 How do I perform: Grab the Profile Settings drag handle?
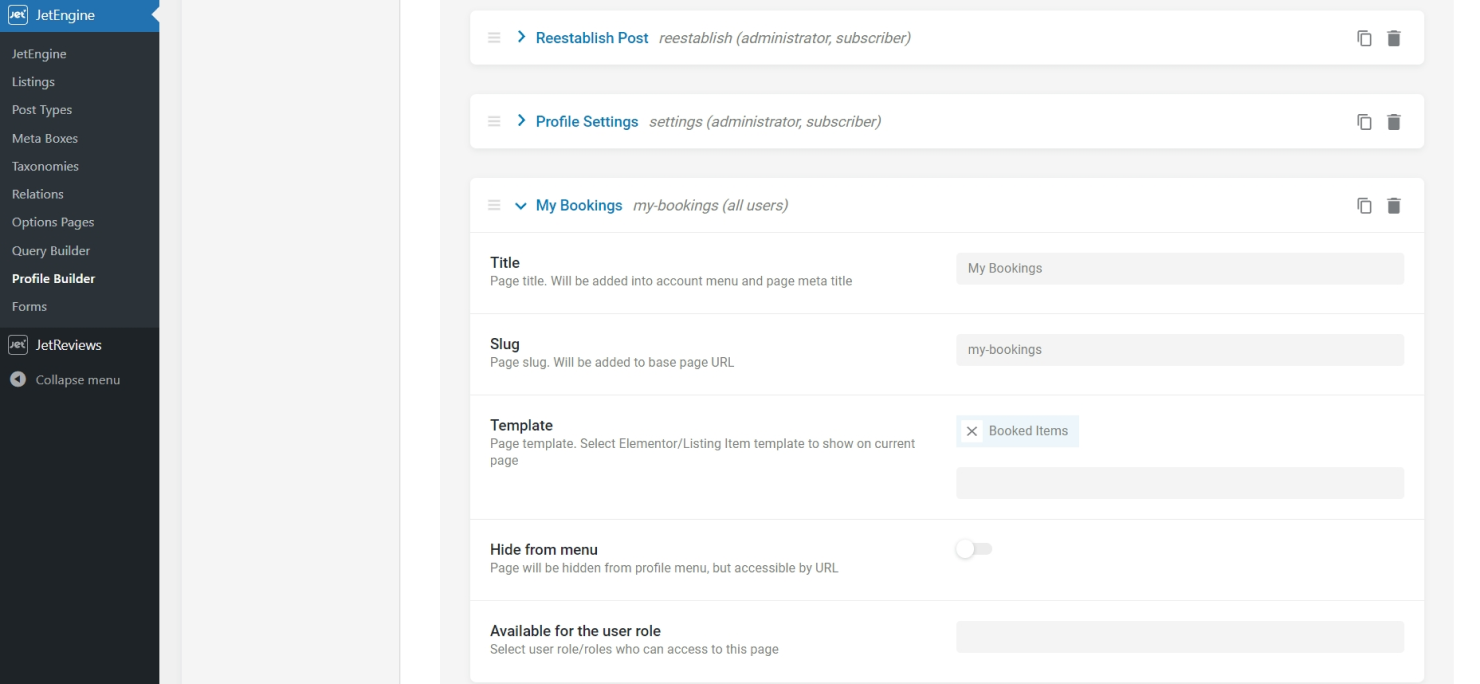(494, 122)
